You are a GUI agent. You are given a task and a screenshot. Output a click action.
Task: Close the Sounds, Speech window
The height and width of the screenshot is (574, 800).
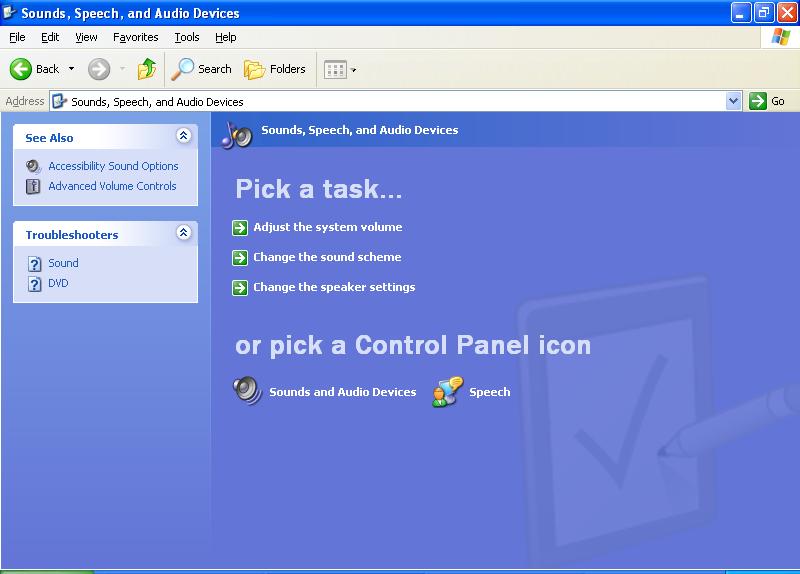[x=787, y=13]
